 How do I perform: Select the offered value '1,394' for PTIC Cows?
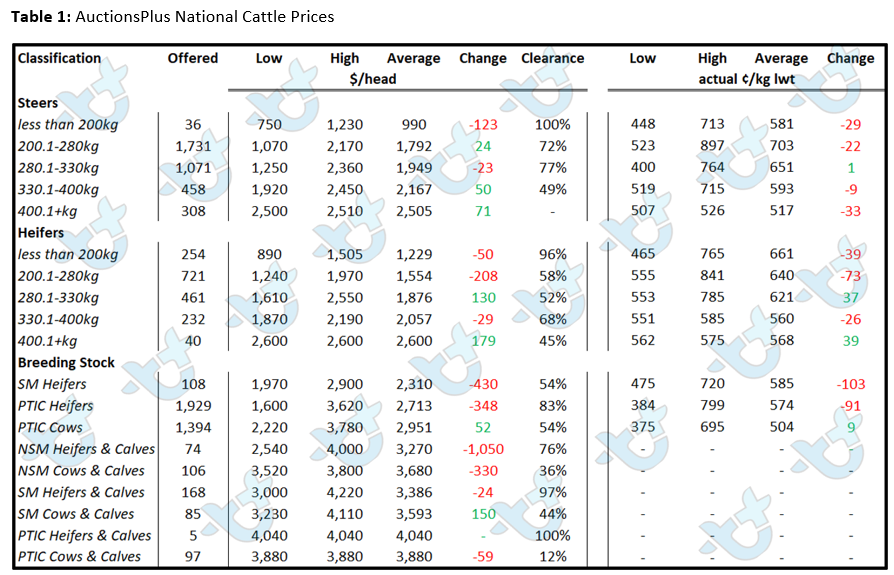[x=193, y=427]
